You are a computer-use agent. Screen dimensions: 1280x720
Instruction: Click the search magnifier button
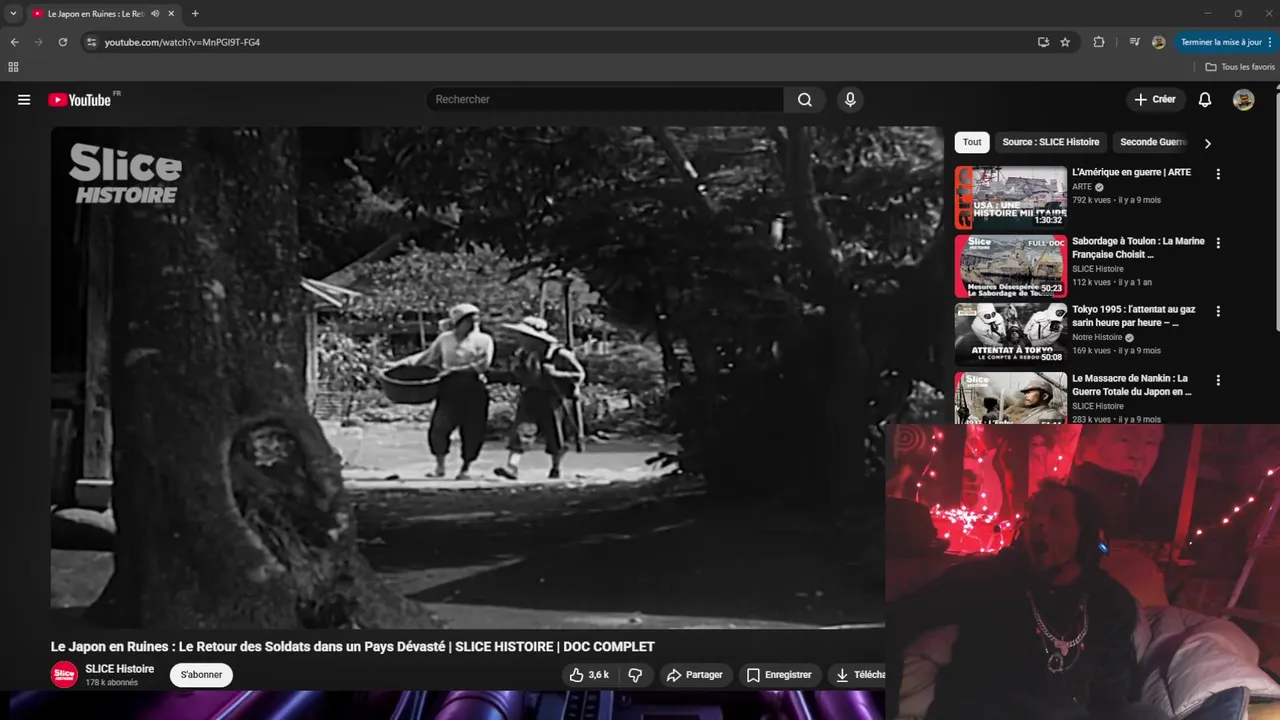click(805, 100)
